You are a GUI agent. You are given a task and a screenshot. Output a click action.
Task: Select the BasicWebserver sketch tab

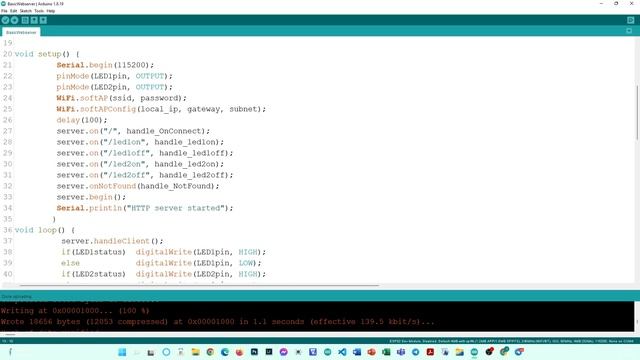point(21,32)
